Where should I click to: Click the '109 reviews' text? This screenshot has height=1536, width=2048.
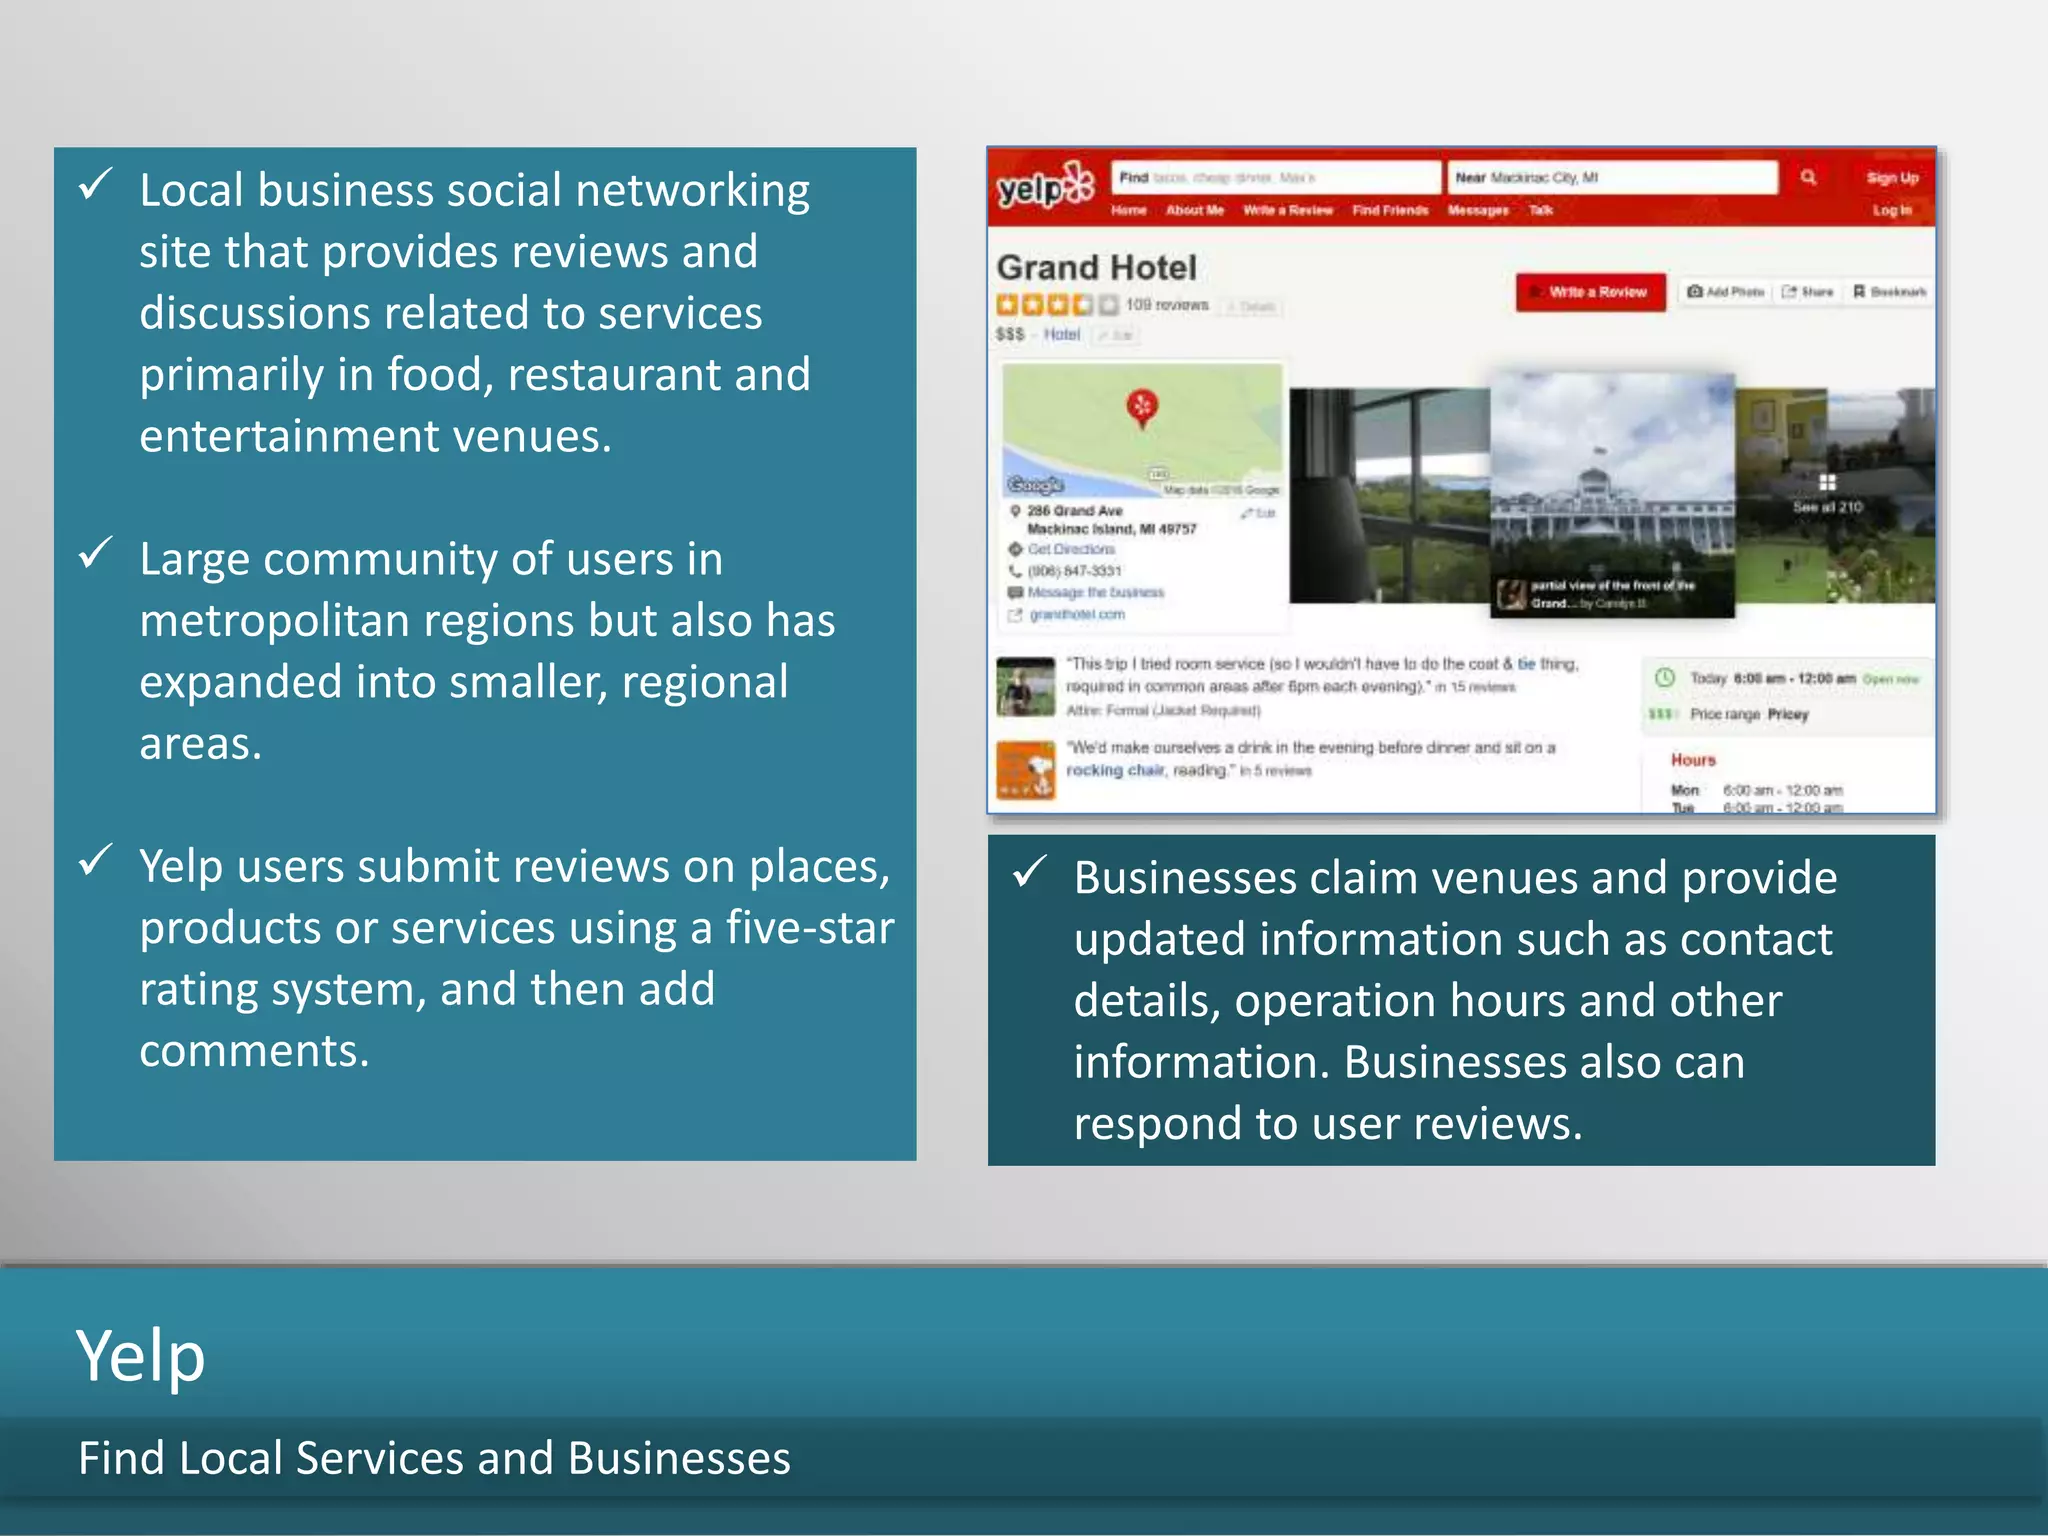pyautogui.click(x=1167, y=305)
